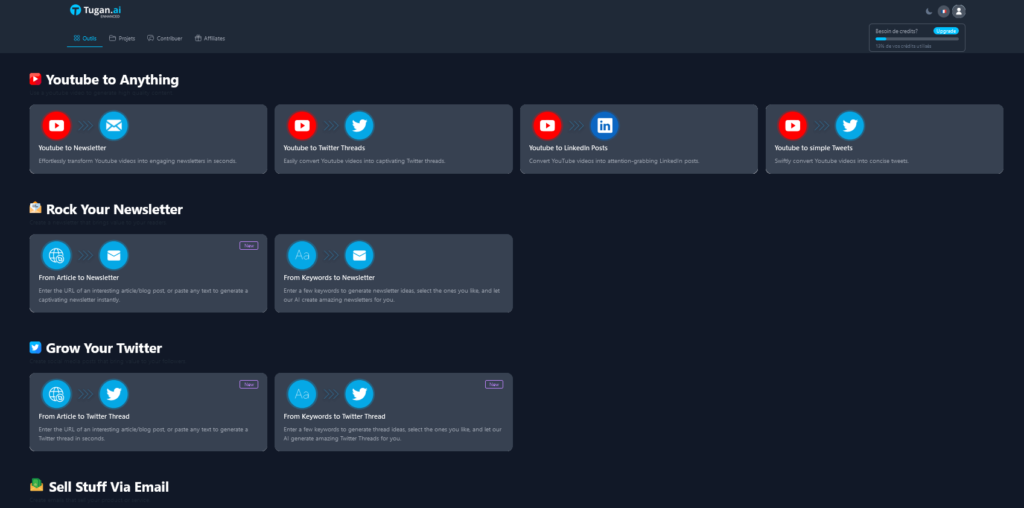Open the French flag language selector

pos(943,11)
